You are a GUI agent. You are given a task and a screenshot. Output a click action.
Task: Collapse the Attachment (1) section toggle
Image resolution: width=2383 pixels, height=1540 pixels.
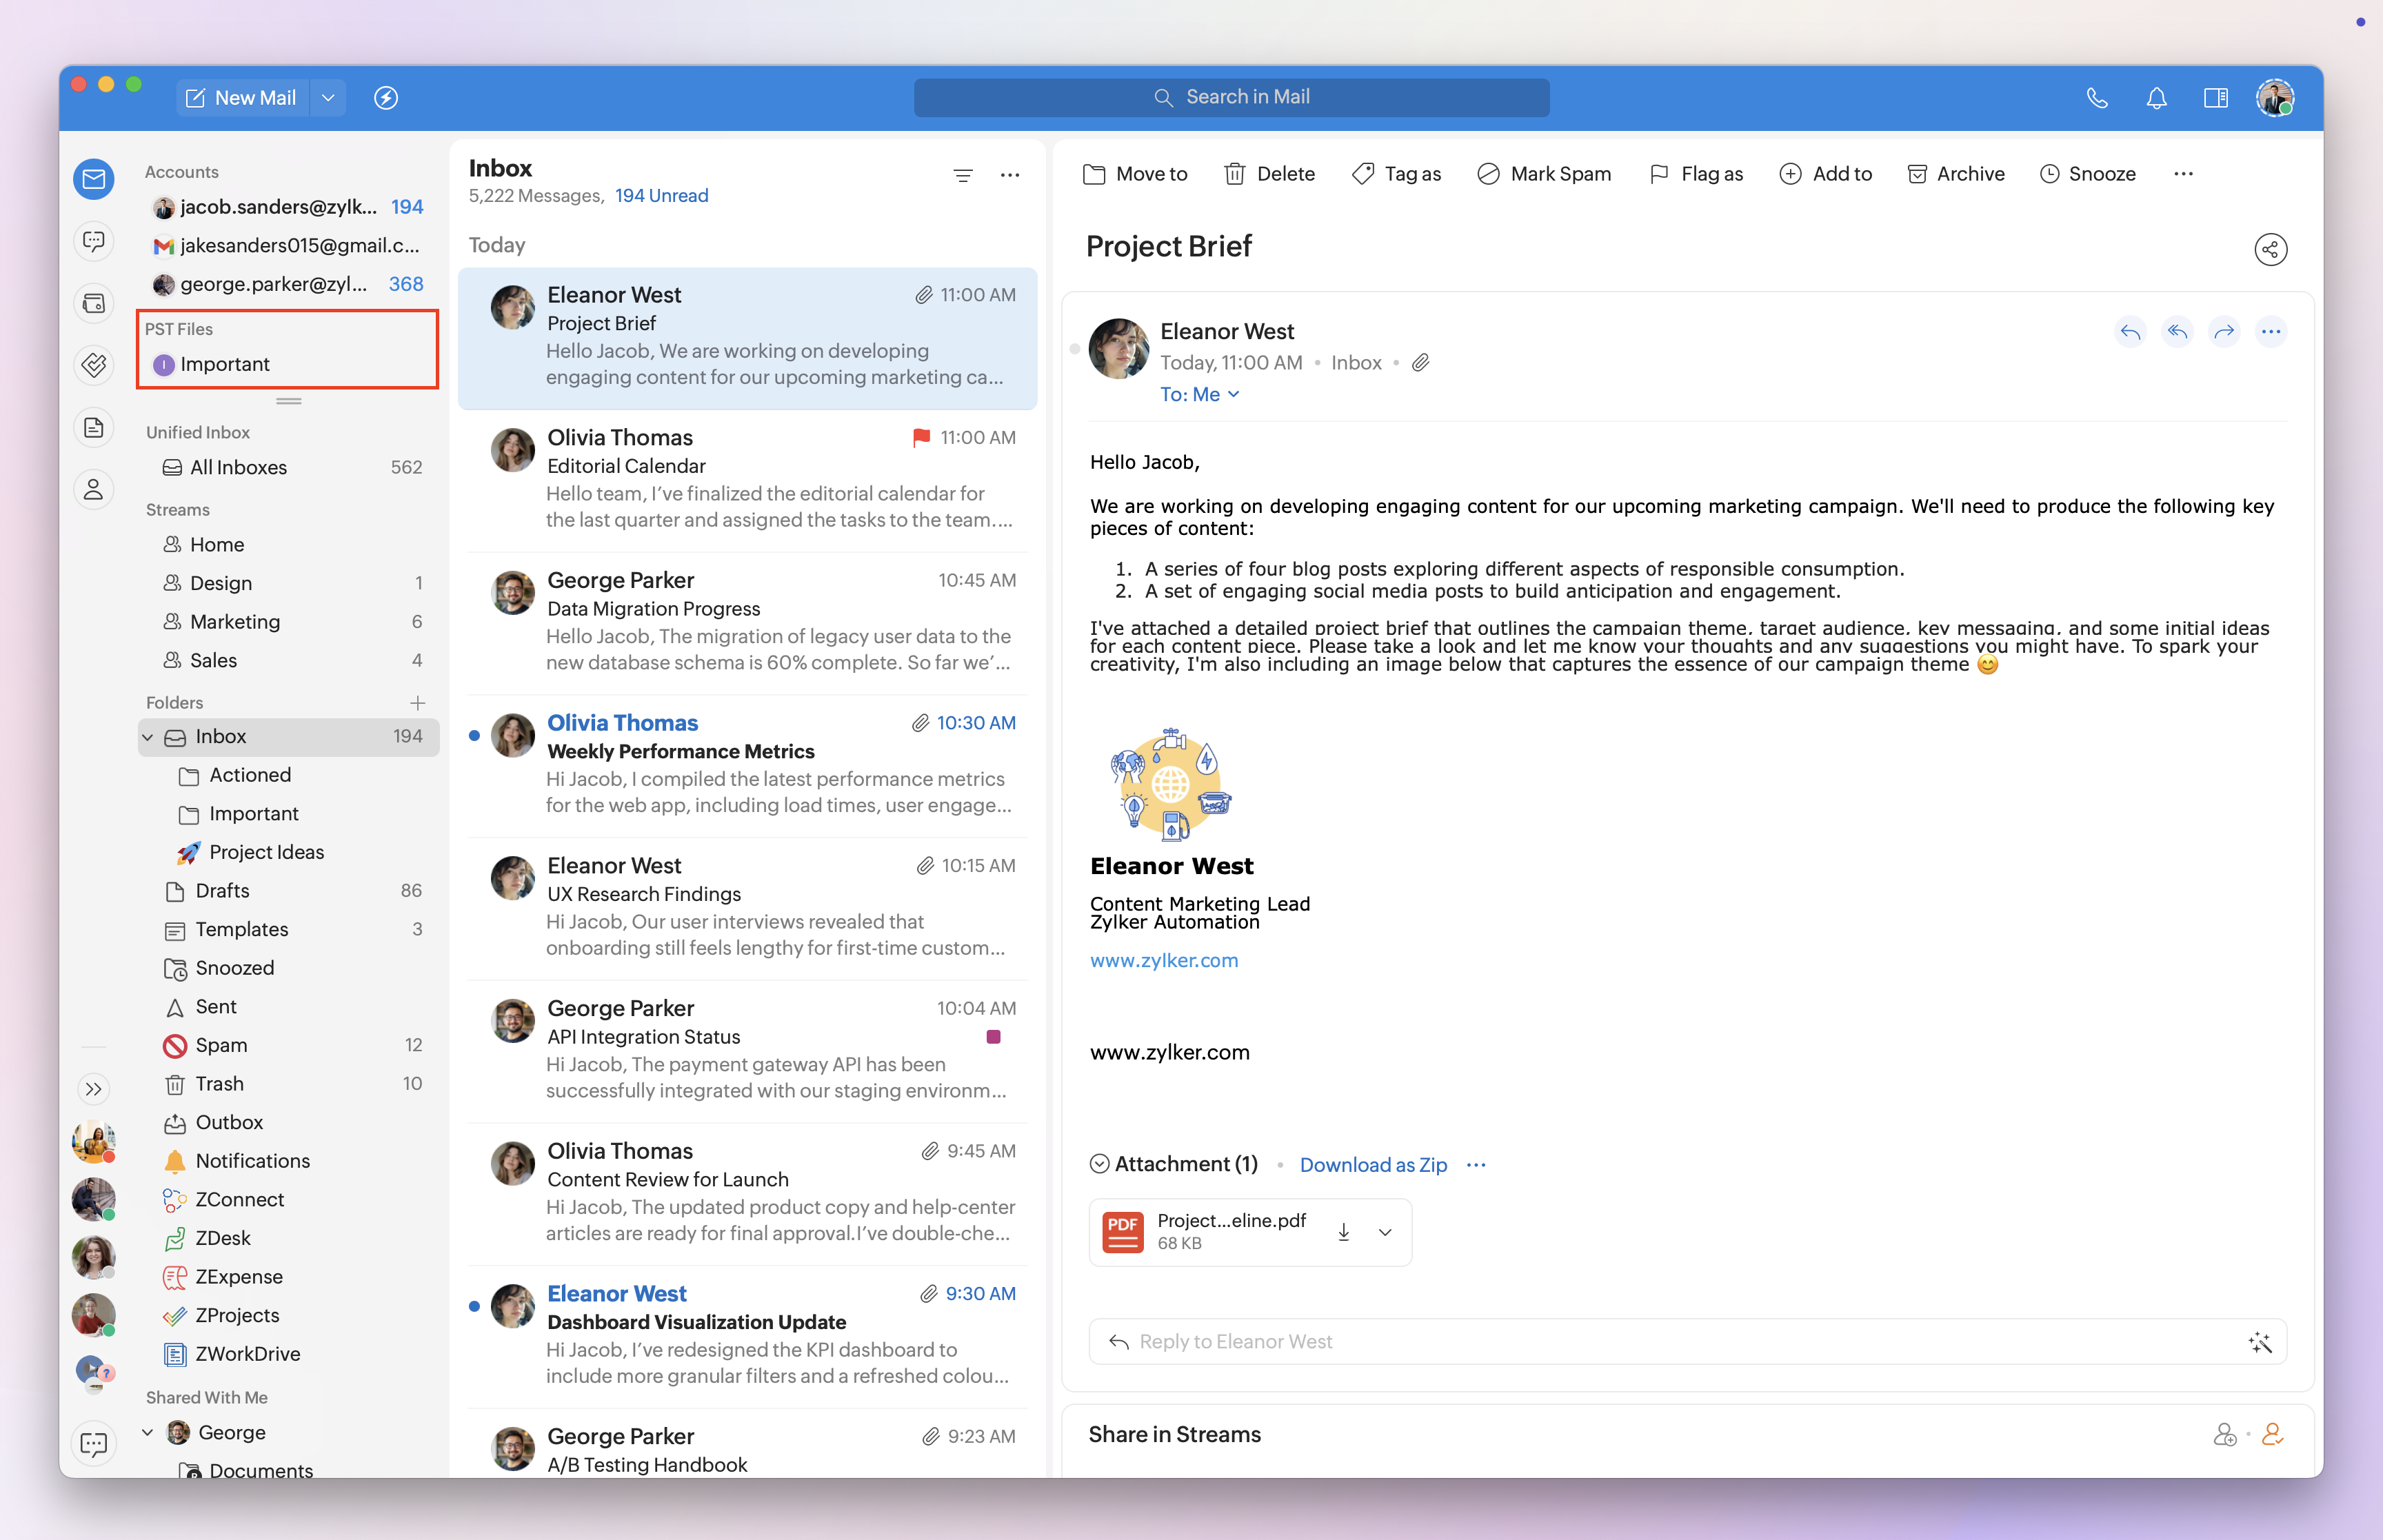pos(1099,1164)
